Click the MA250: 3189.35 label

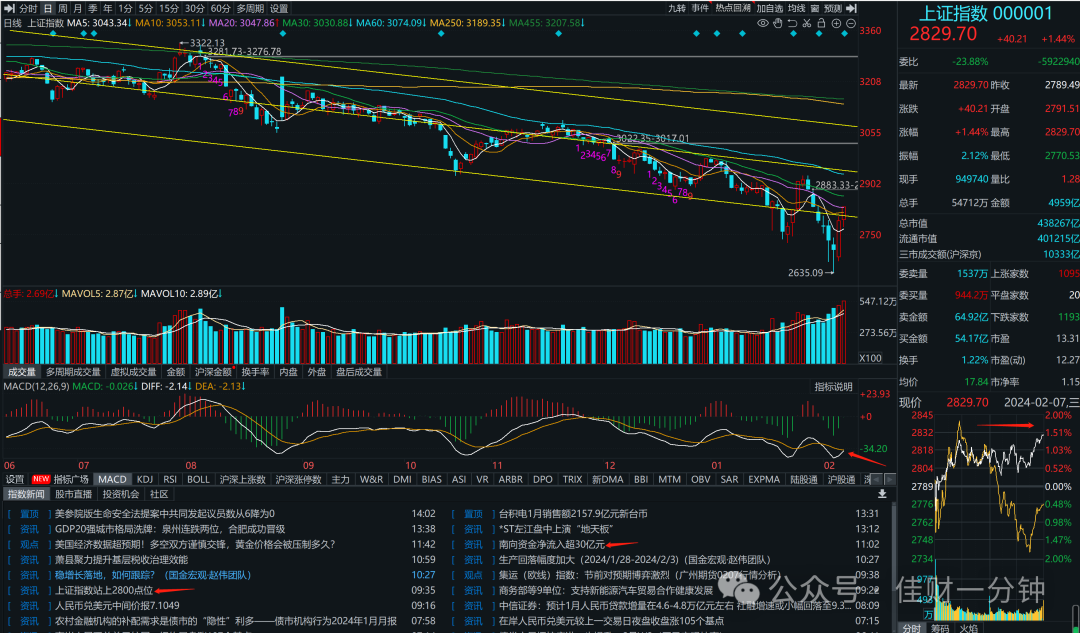pyautogui.click(x=466, y=23)
